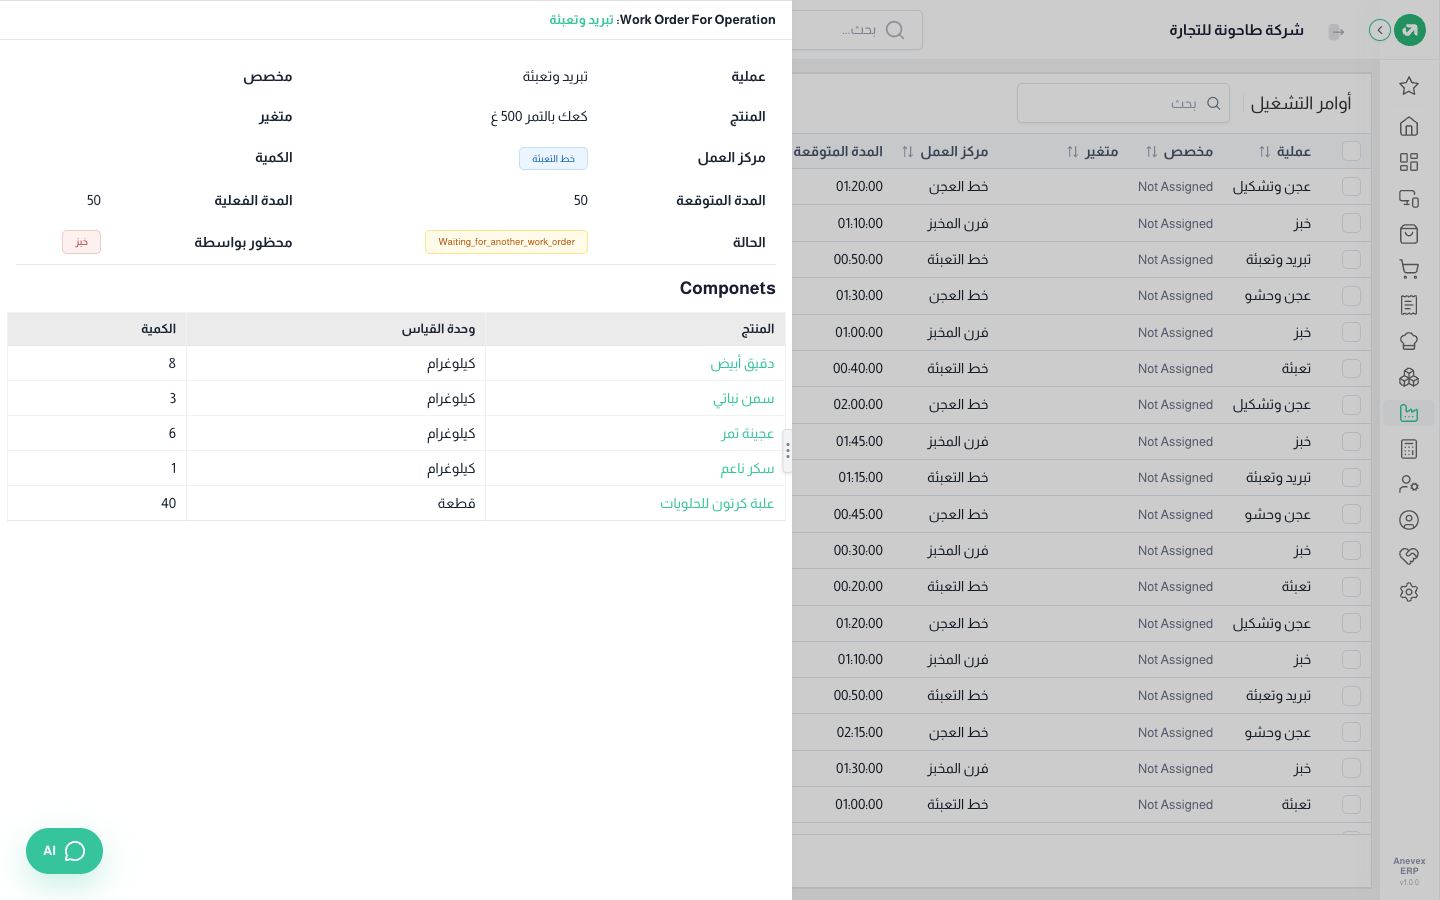1440x900 pixels.
Task: Collapse the sidebar with chevron button
Action: tap(1380, 30)
